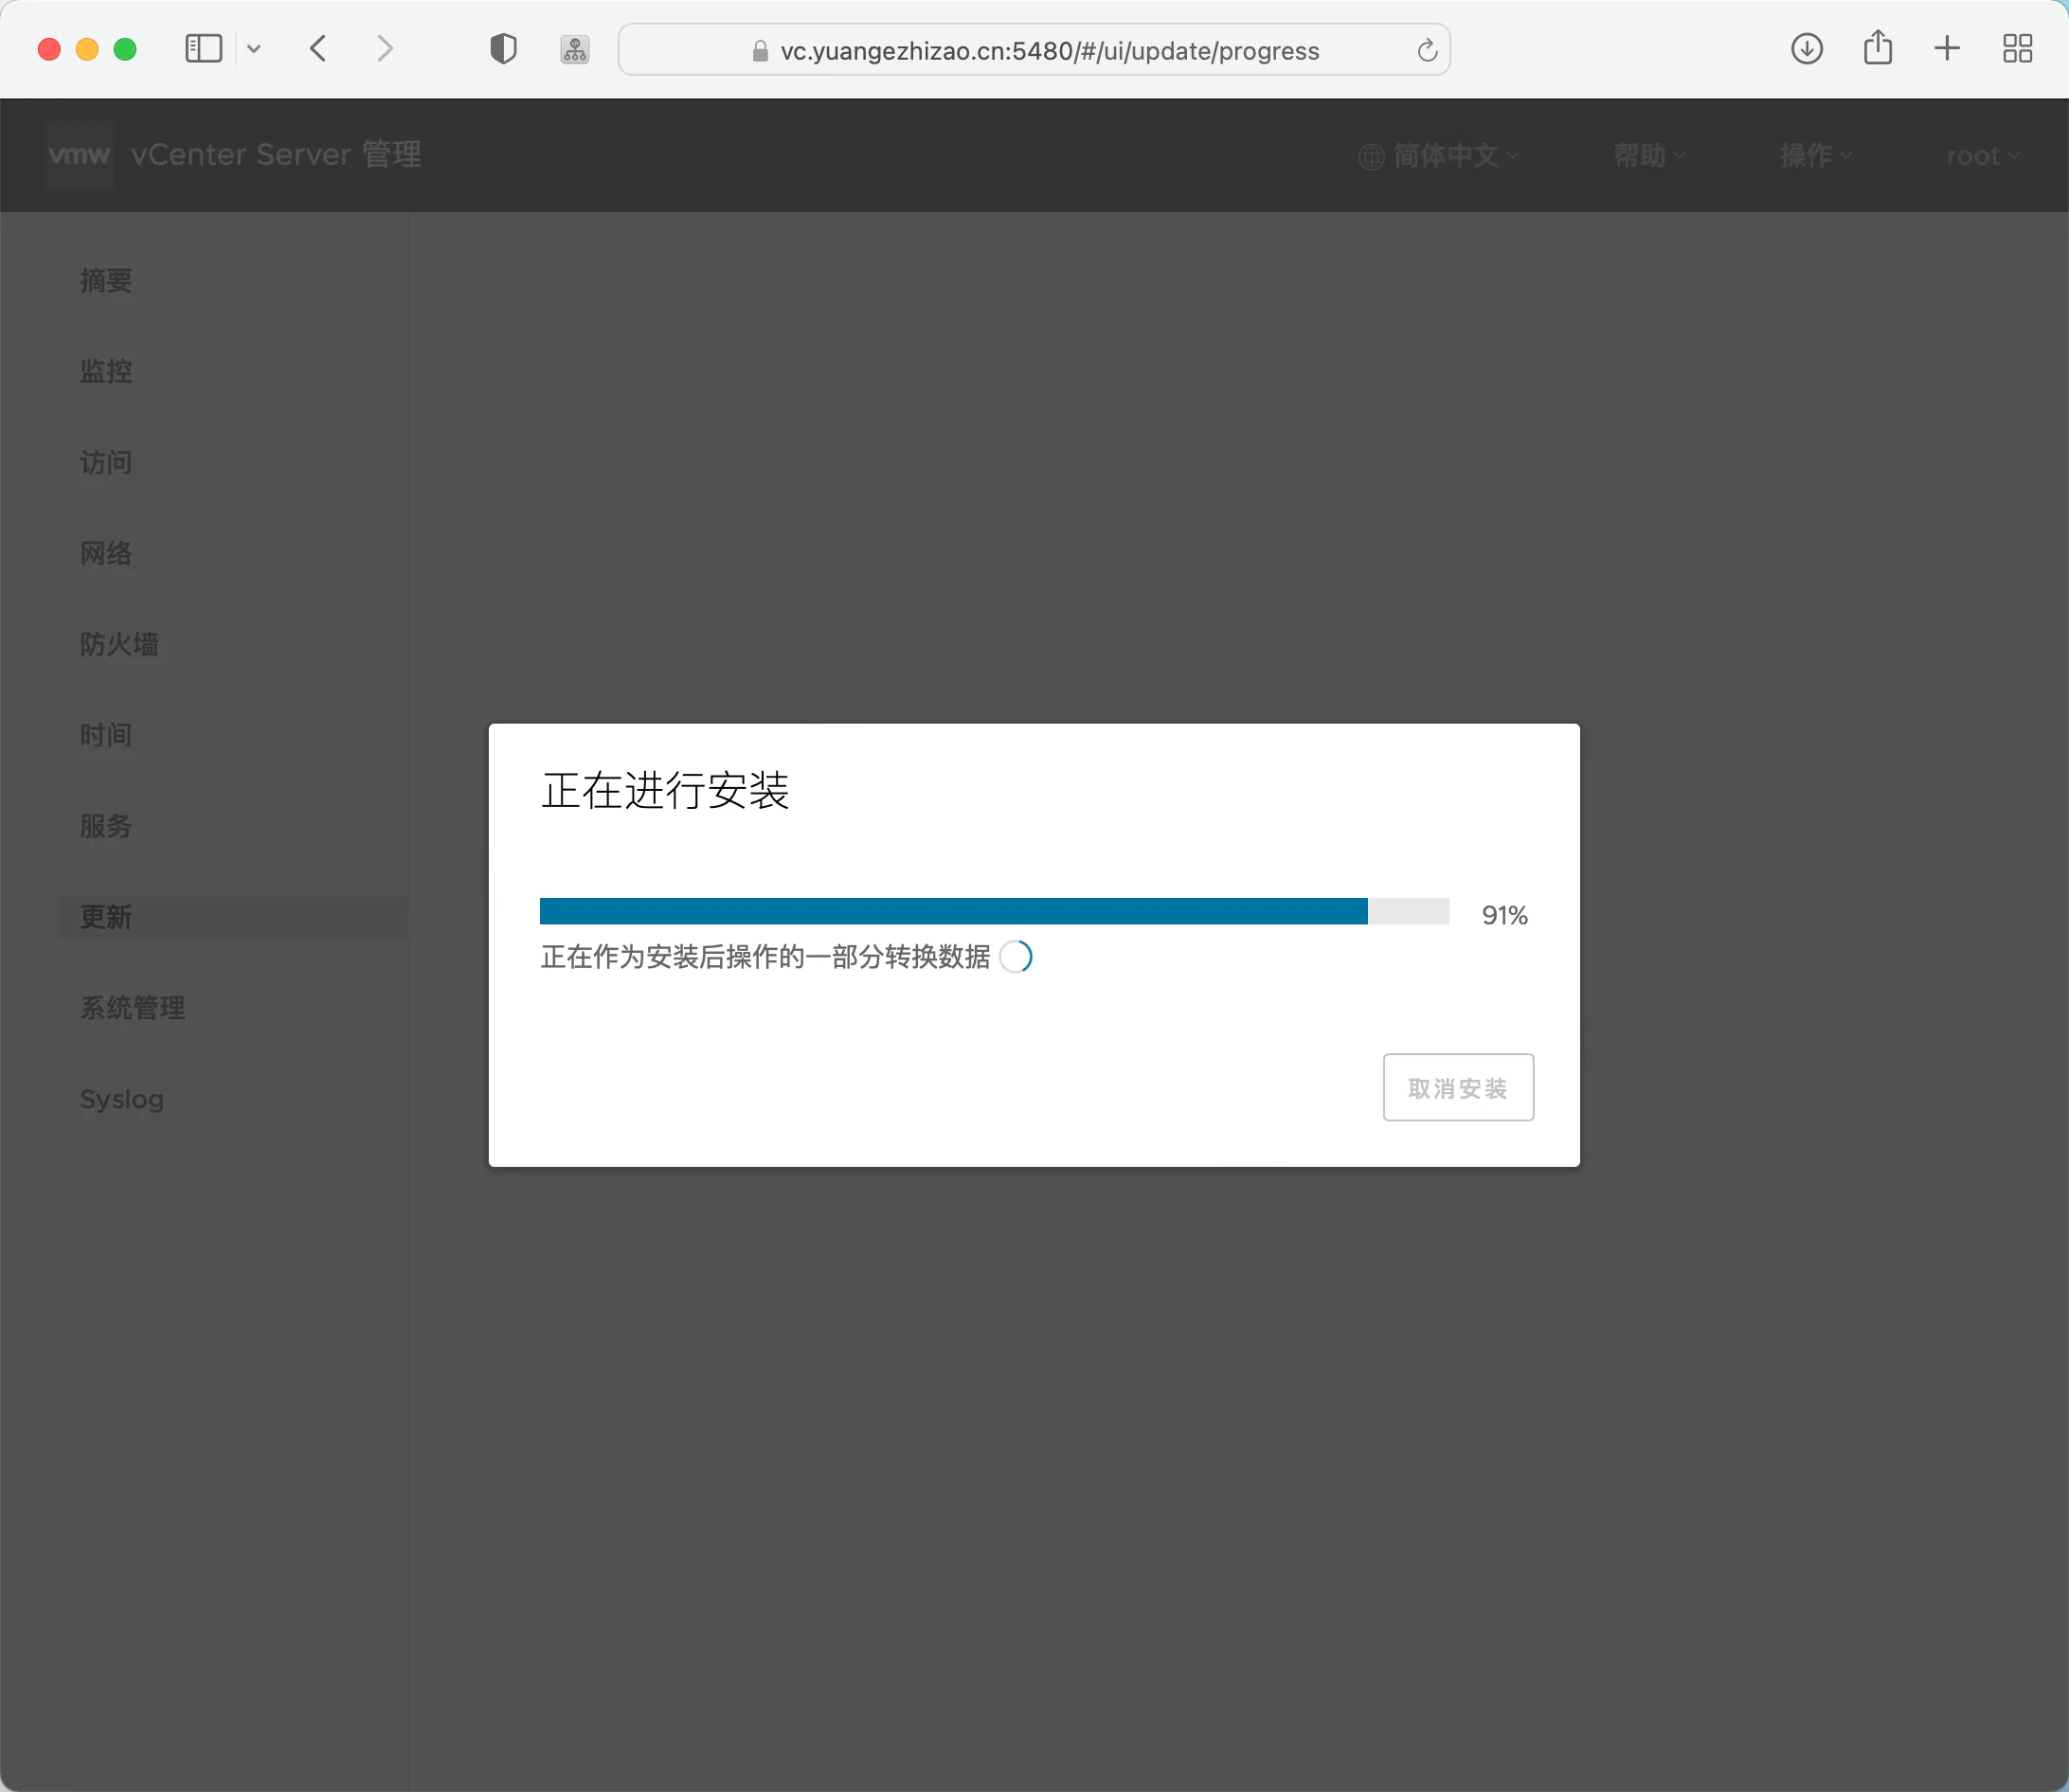Click the URL address field

point(1048,51)
